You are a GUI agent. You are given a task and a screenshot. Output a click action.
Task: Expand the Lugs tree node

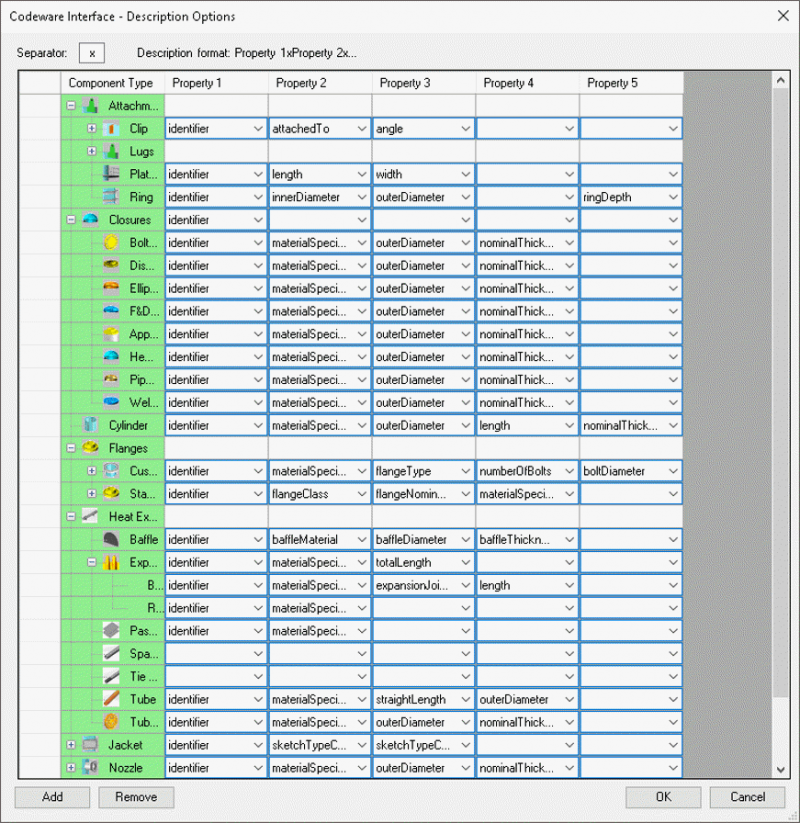92,152
